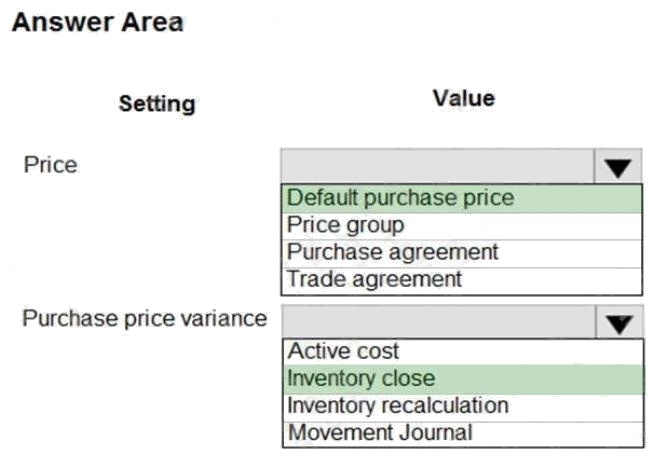Open the Price dropdown arrow

[618, 167]
